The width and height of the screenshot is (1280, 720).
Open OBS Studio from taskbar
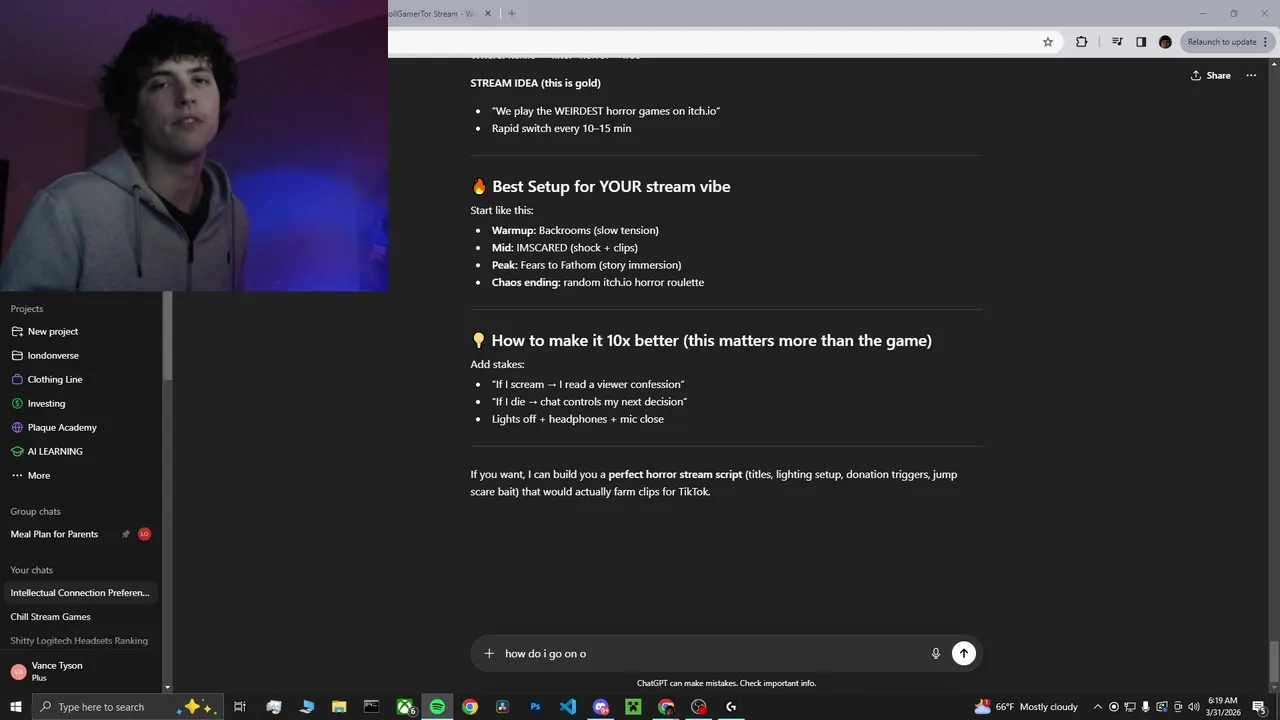click(x=699, y=707)
